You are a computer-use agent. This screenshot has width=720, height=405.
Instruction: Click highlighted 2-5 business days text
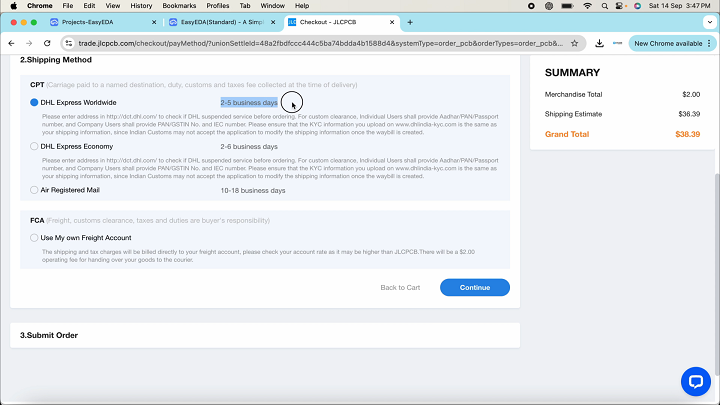tap(249, 102)
